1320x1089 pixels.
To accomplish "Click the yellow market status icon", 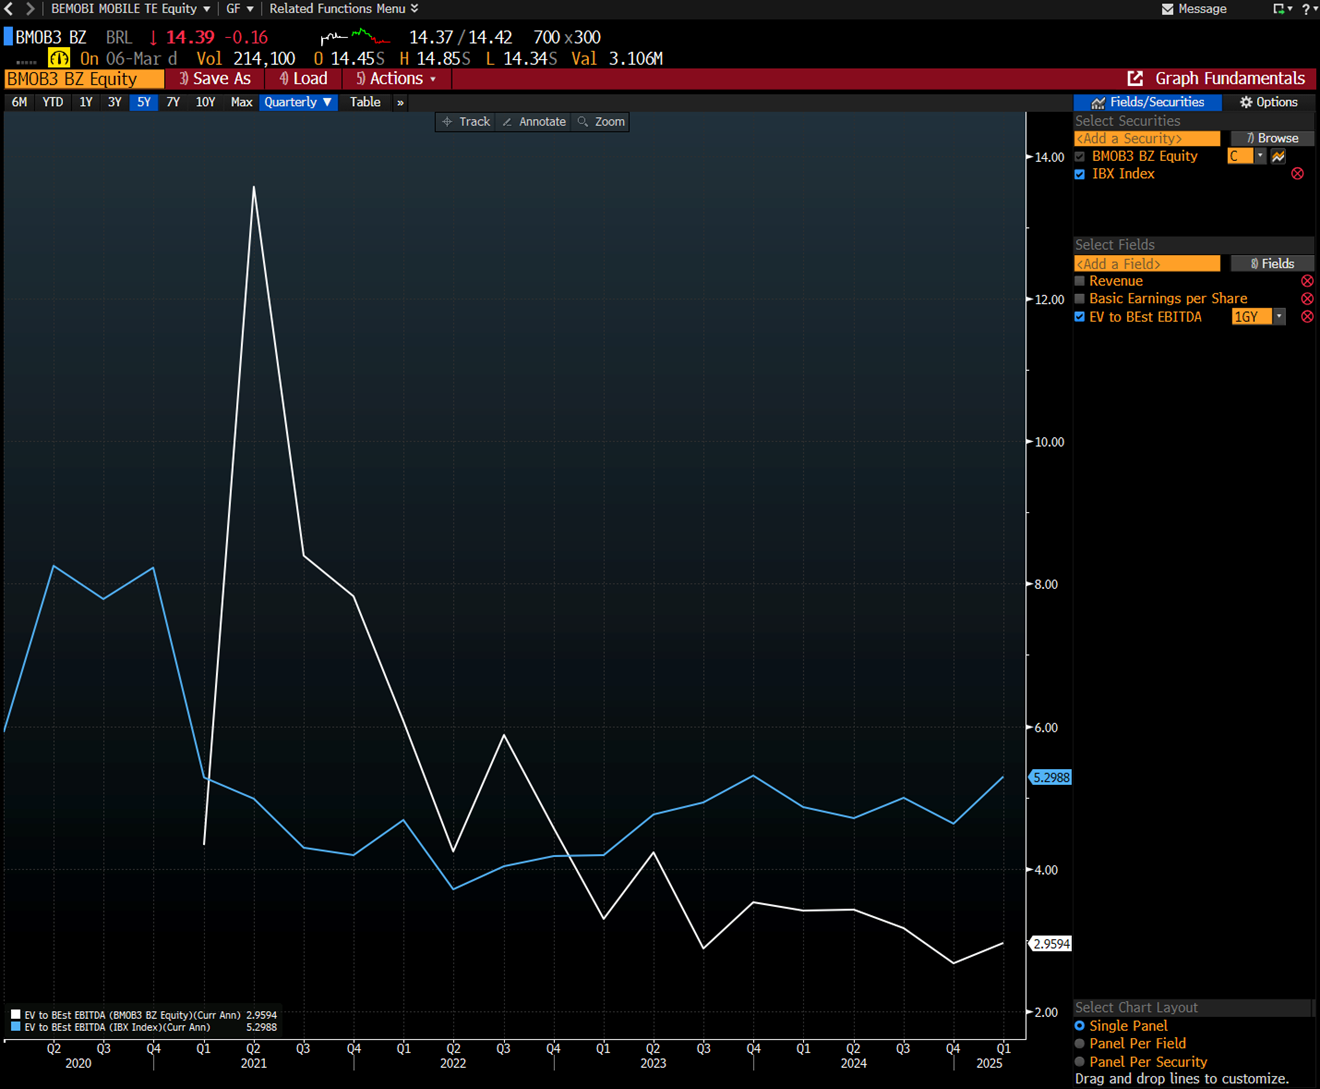I will click(x=59, y=58).
